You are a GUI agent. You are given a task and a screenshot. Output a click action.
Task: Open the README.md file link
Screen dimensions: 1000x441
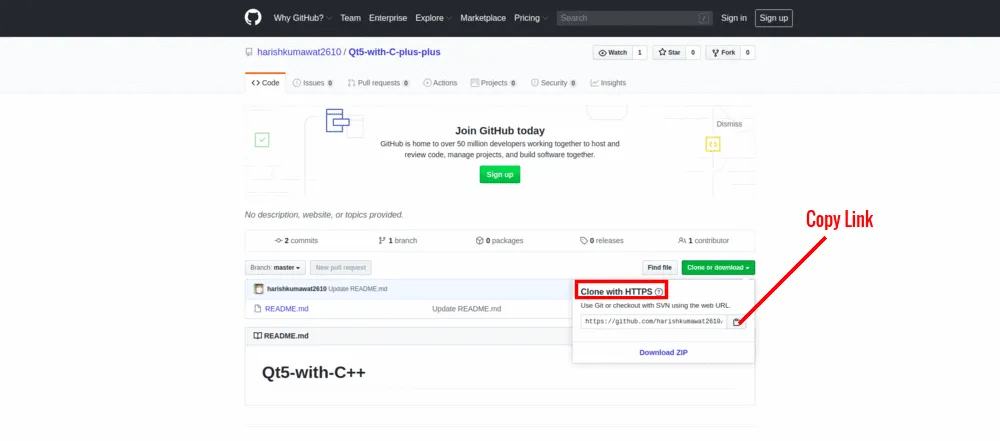pyautogui.click(x=287, y=309)
